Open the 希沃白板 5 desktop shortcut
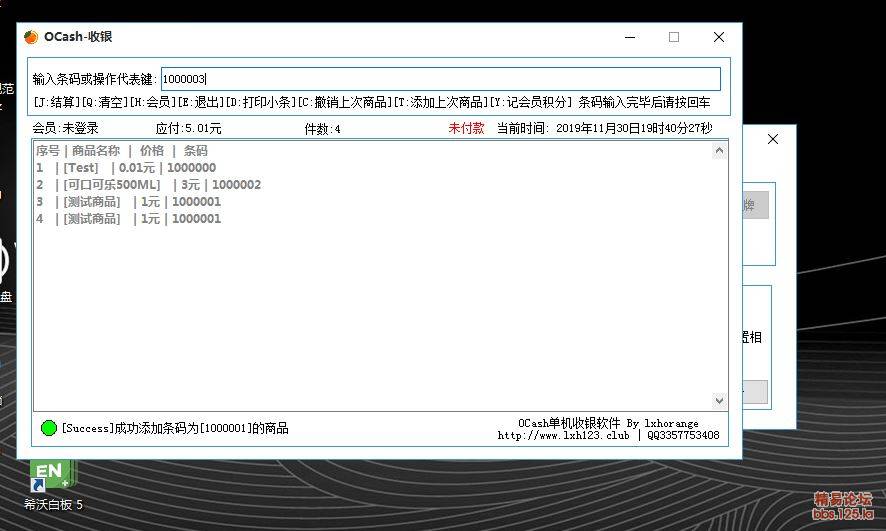 coord(53,486)
